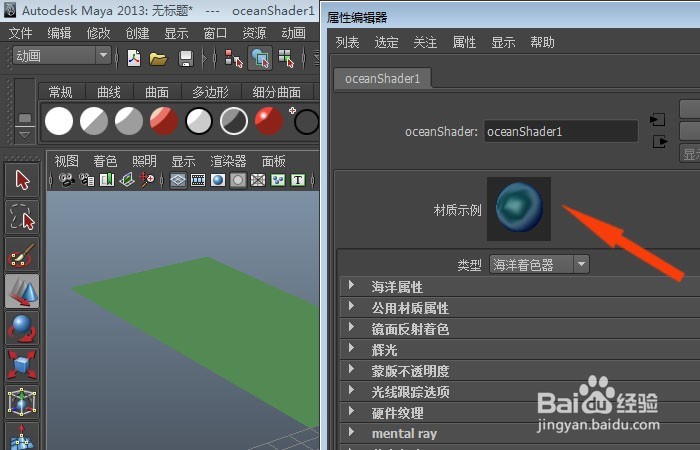Click the image plane viewport icon

[x=127, y=180]
